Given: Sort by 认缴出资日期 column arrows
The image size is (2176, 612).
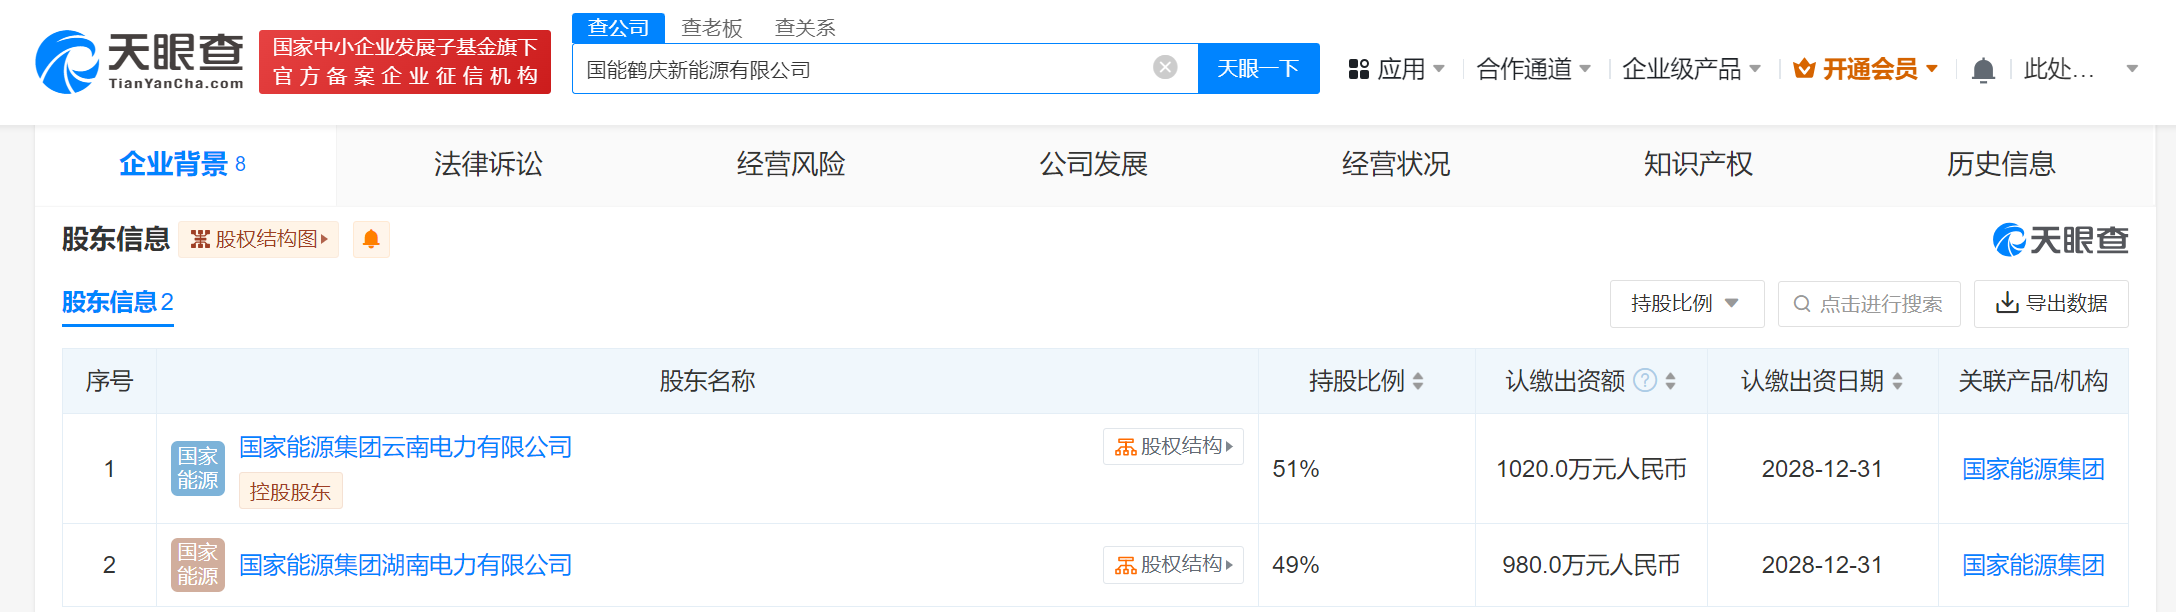Looking at the screenshot, I should click(1897, 381).
